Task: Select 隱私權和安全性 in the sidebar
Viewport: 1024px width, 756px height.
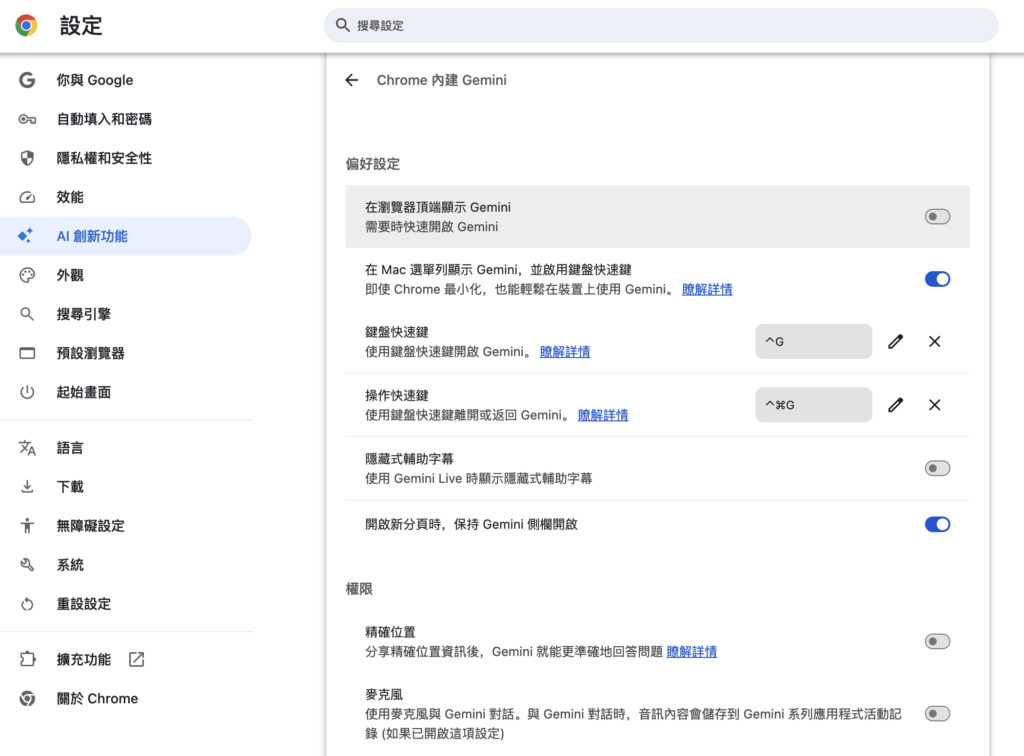Action: (x=125, y=158)
